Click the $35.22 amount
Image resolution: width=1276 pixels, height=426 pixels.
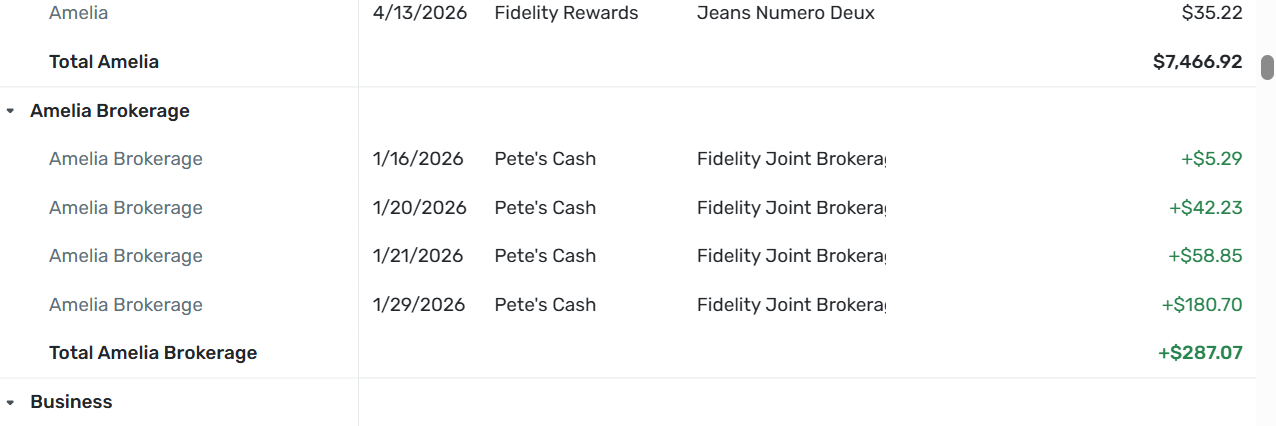point(1211,13)
